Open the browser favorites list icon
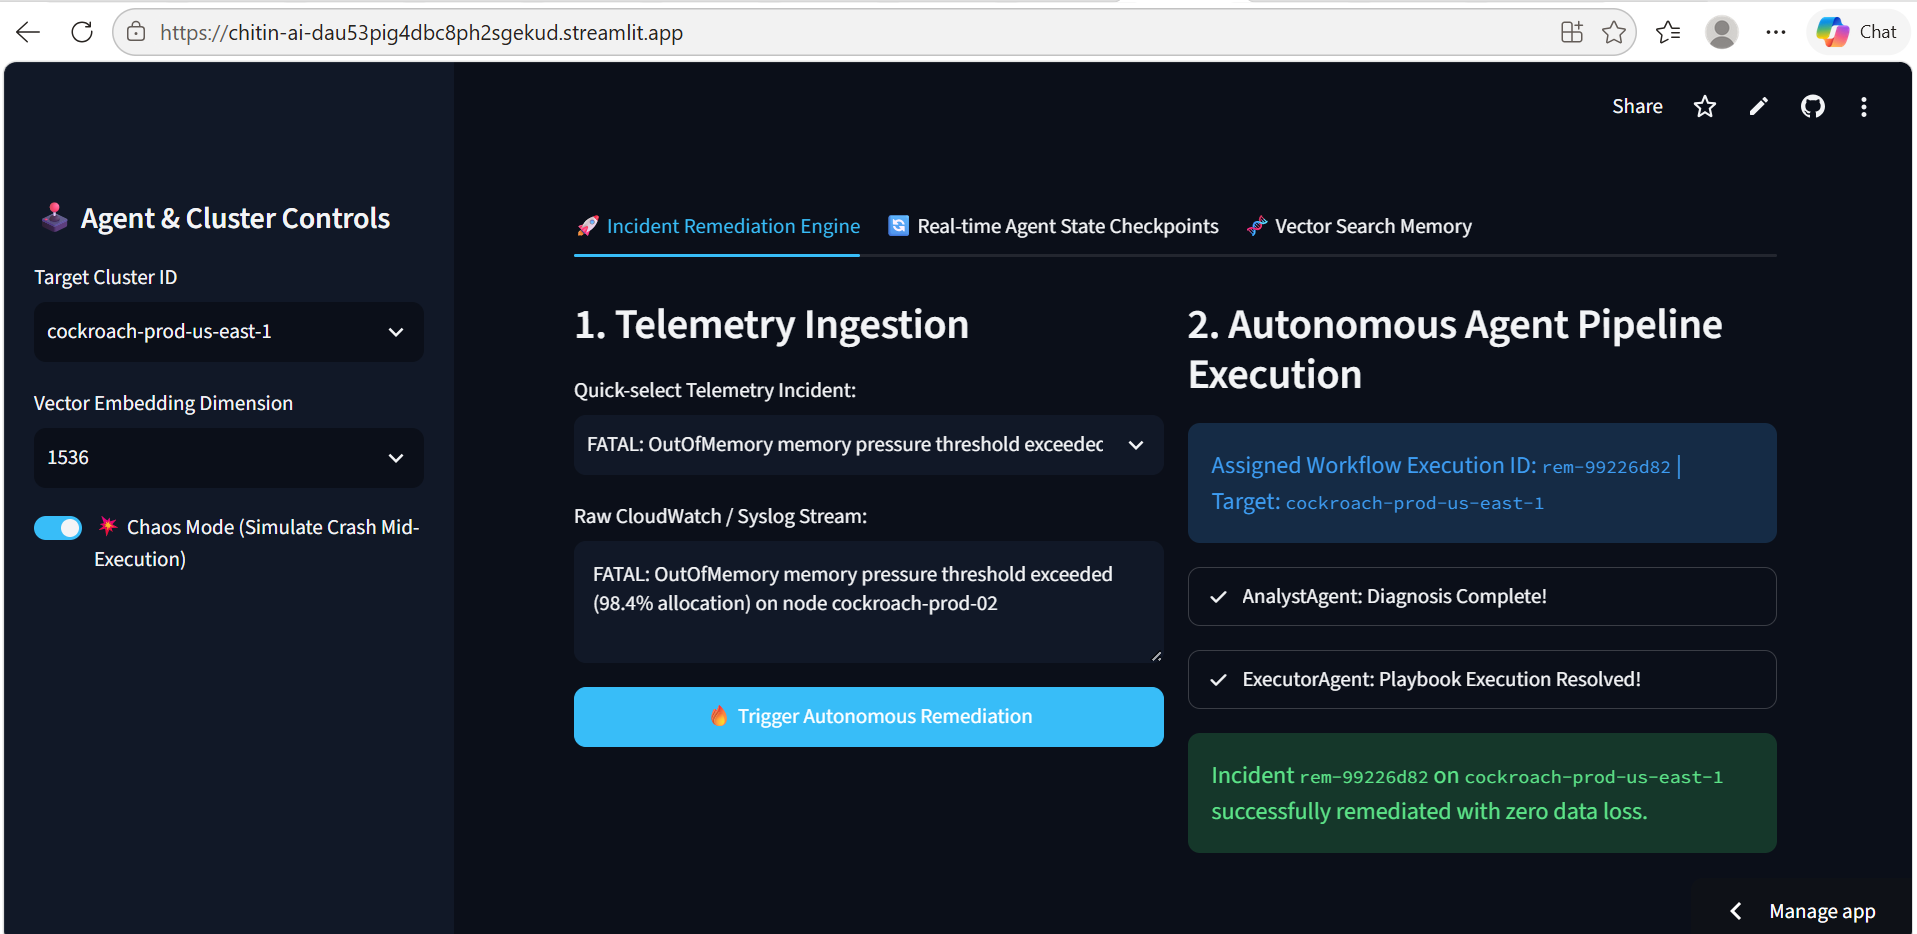The width and height of the screenshot is (1917, 934). [1668, 32]
